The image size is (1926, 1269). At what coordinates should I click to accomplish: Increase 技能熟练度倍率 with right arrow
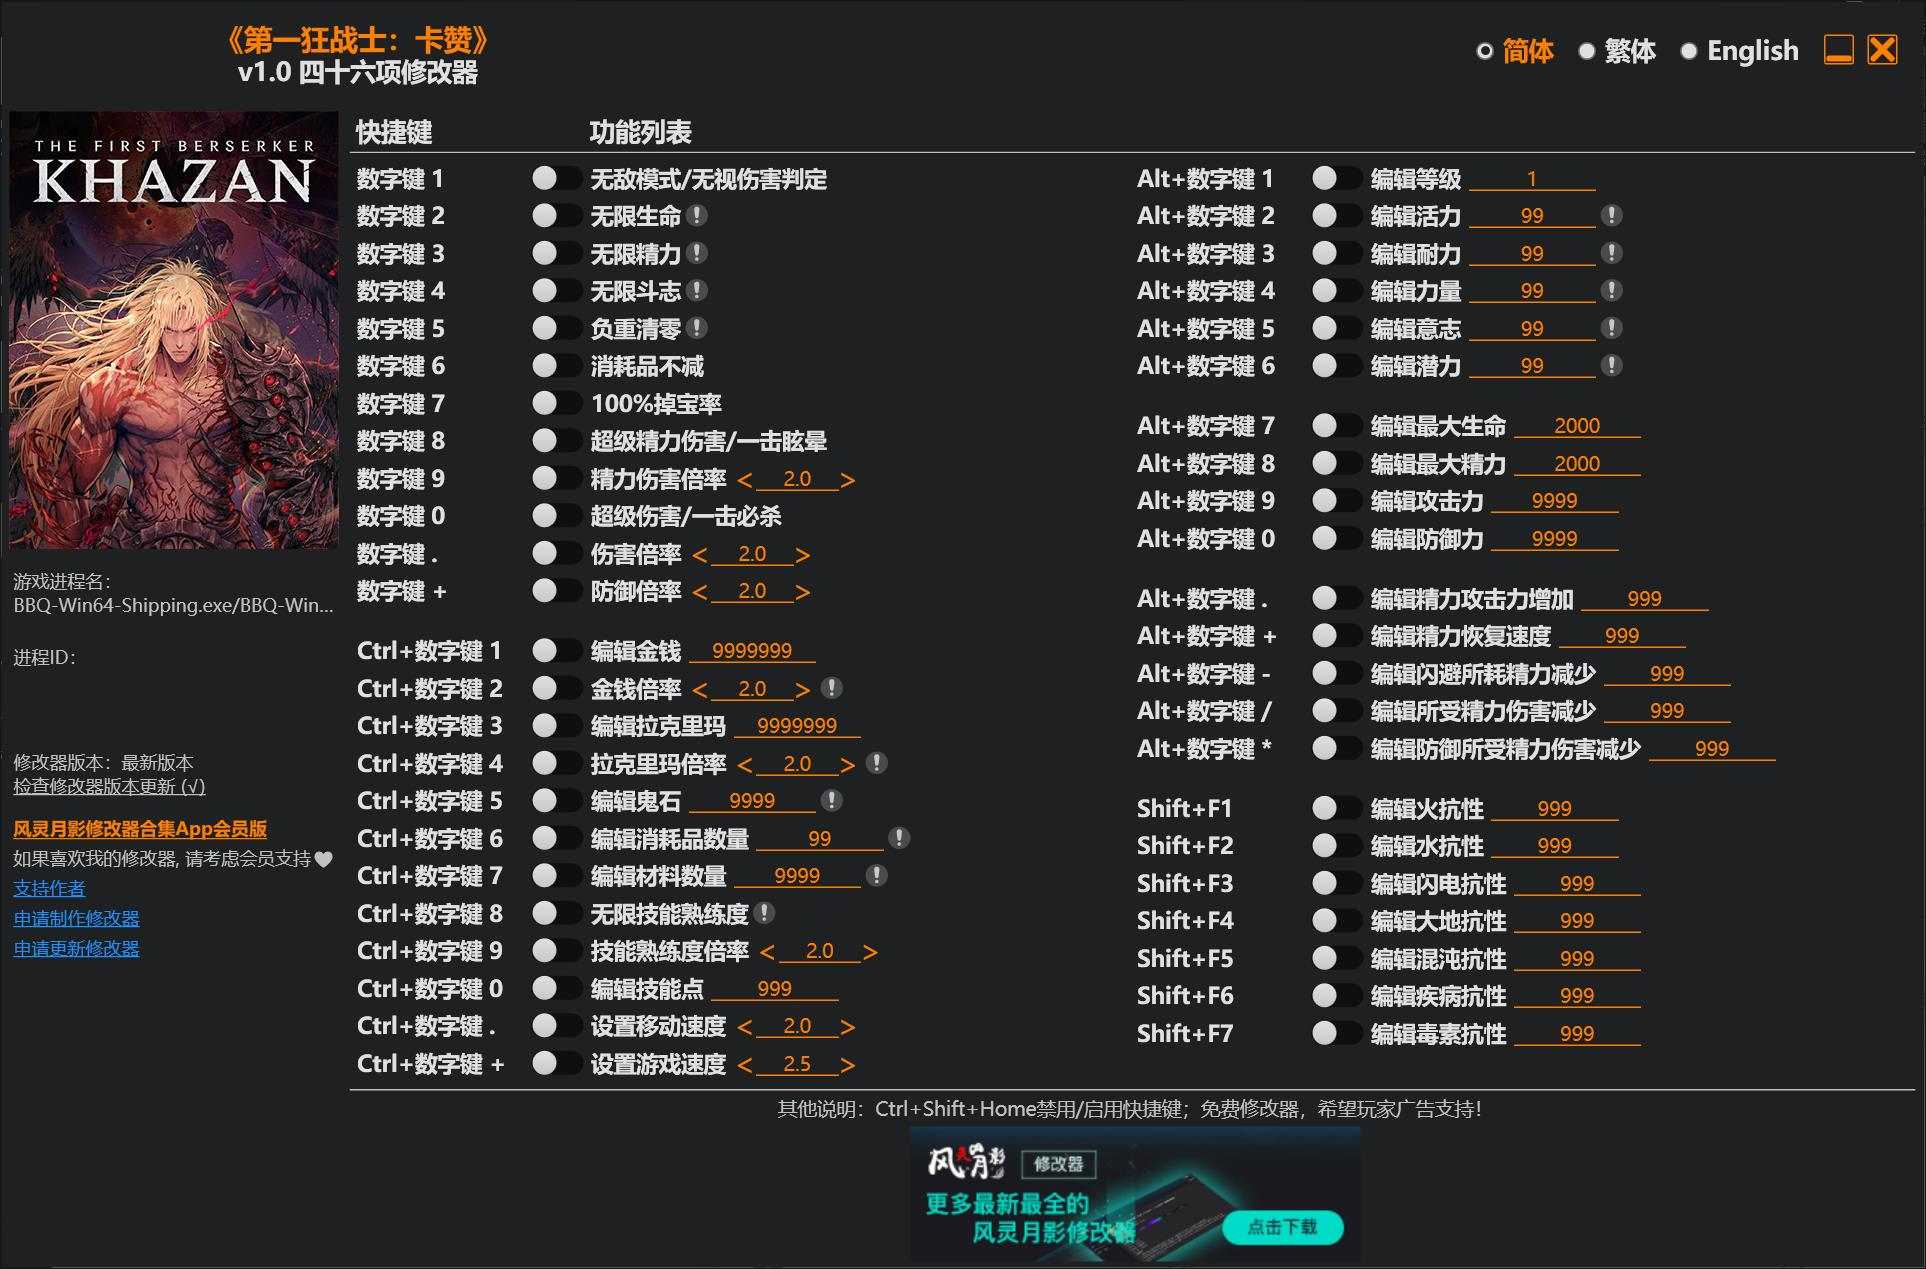tap(870, 952)
